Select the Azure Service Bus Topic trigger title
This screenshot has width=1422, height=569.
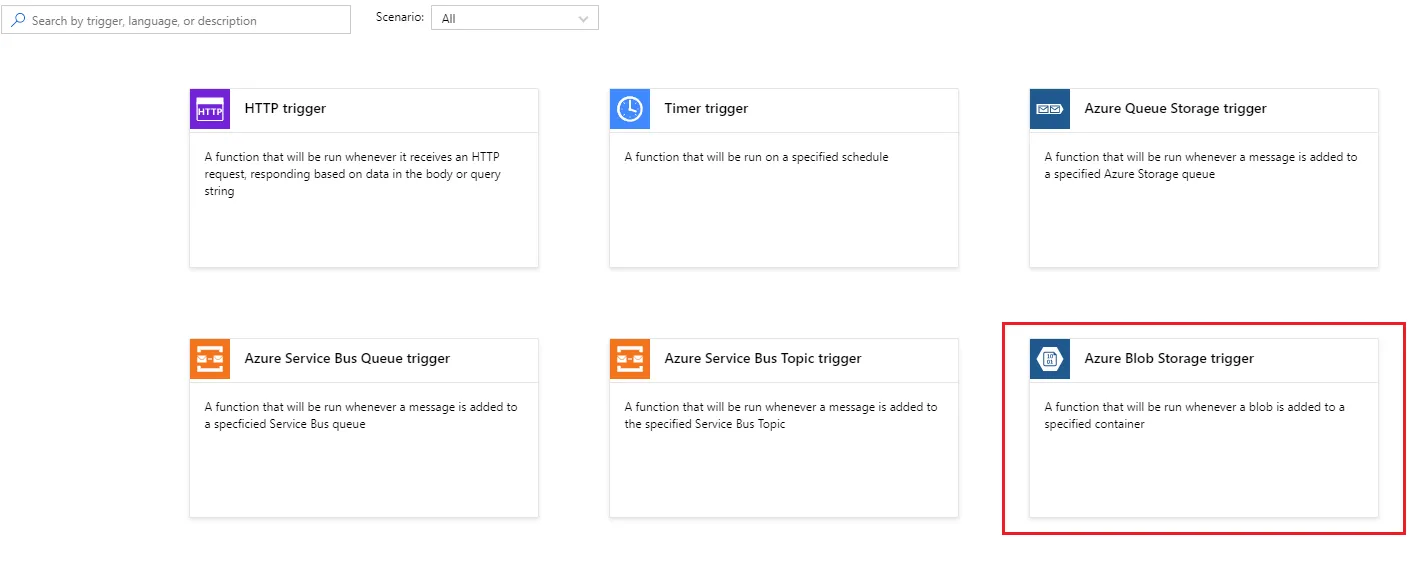pos(763,358)
